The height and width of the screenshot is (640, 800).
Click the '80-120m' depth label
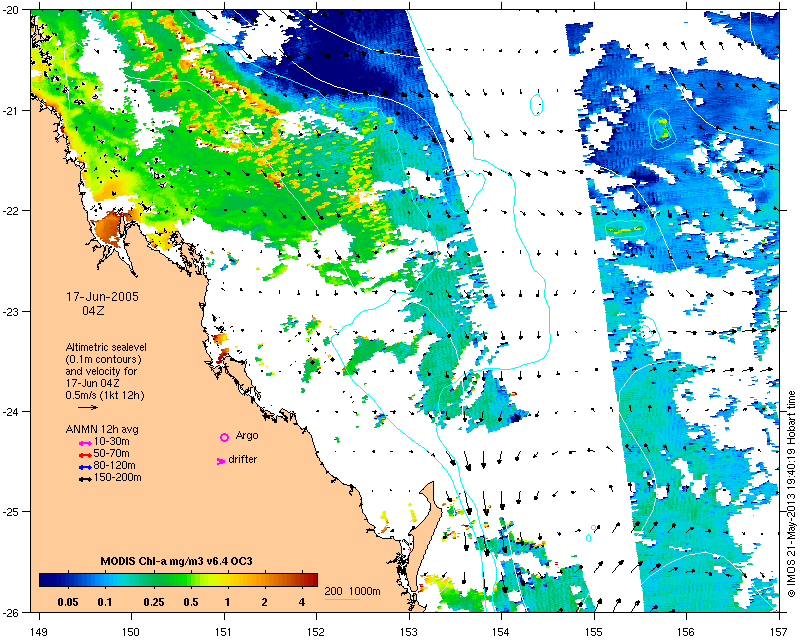tap(114, 465)
